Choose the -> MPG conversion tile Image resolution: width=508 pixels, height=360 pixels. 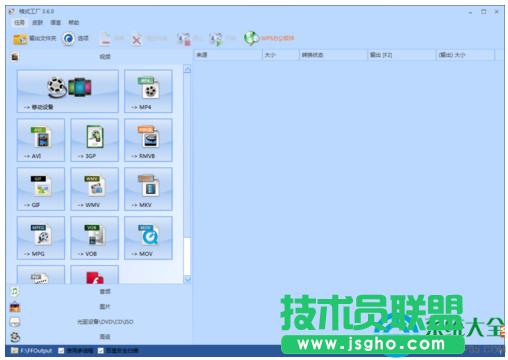(x=41, y=238)
